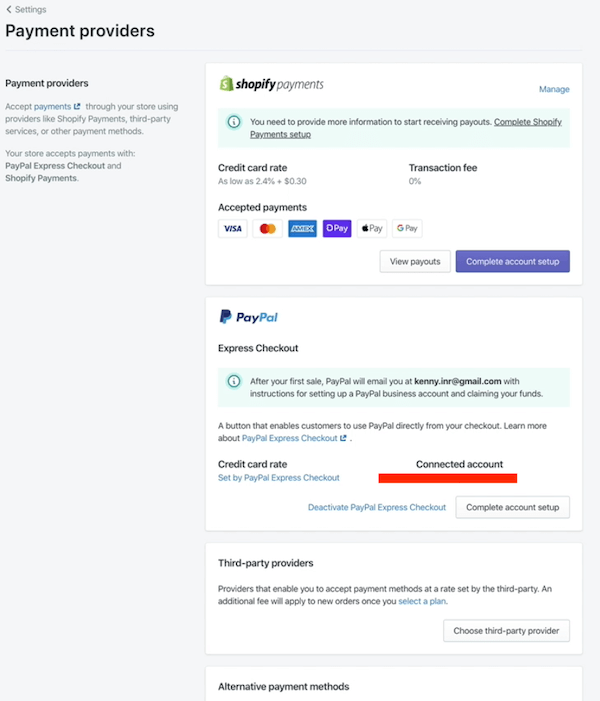Click the Mastercard icon
Image resolution: width=600 pixels, height=701 pixels.
(x=267, y=228)
